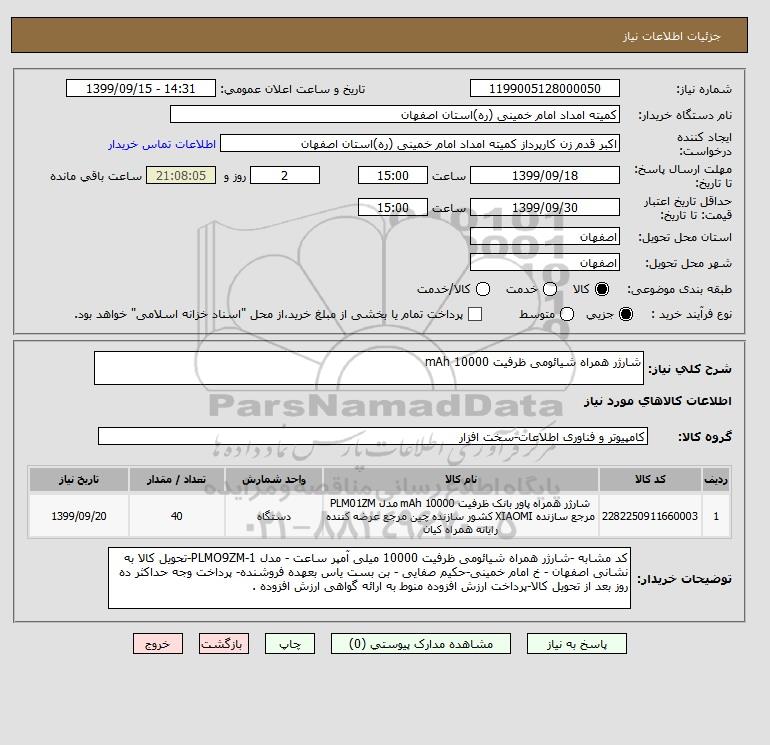The height and width of the screenshot is (745, 770).
Task: Click the need number field 1199005128000050
Action: point(545,89)
